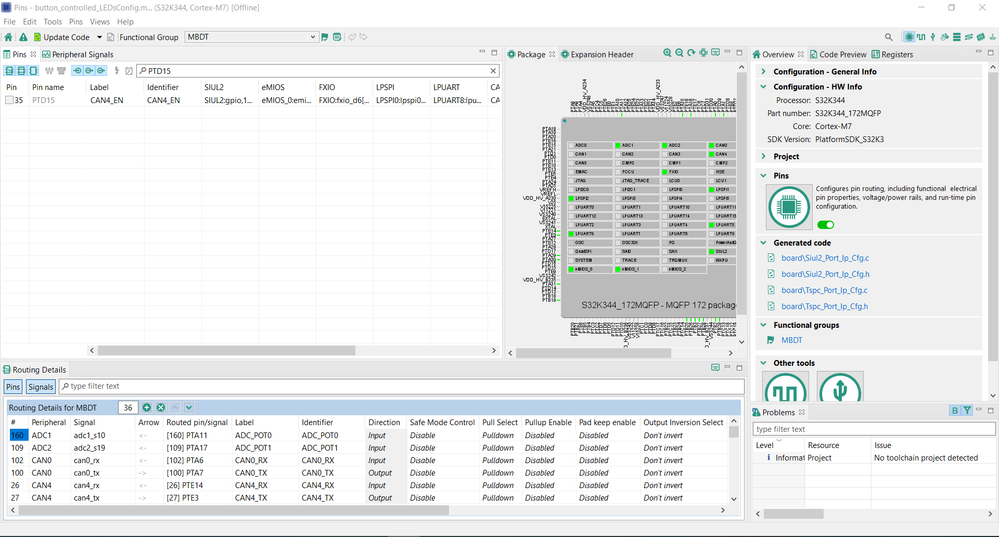Image resolution: width=999 pixels, height=537 pixels.
Task: Move routing row down with arrow icon
Action: 189,408
